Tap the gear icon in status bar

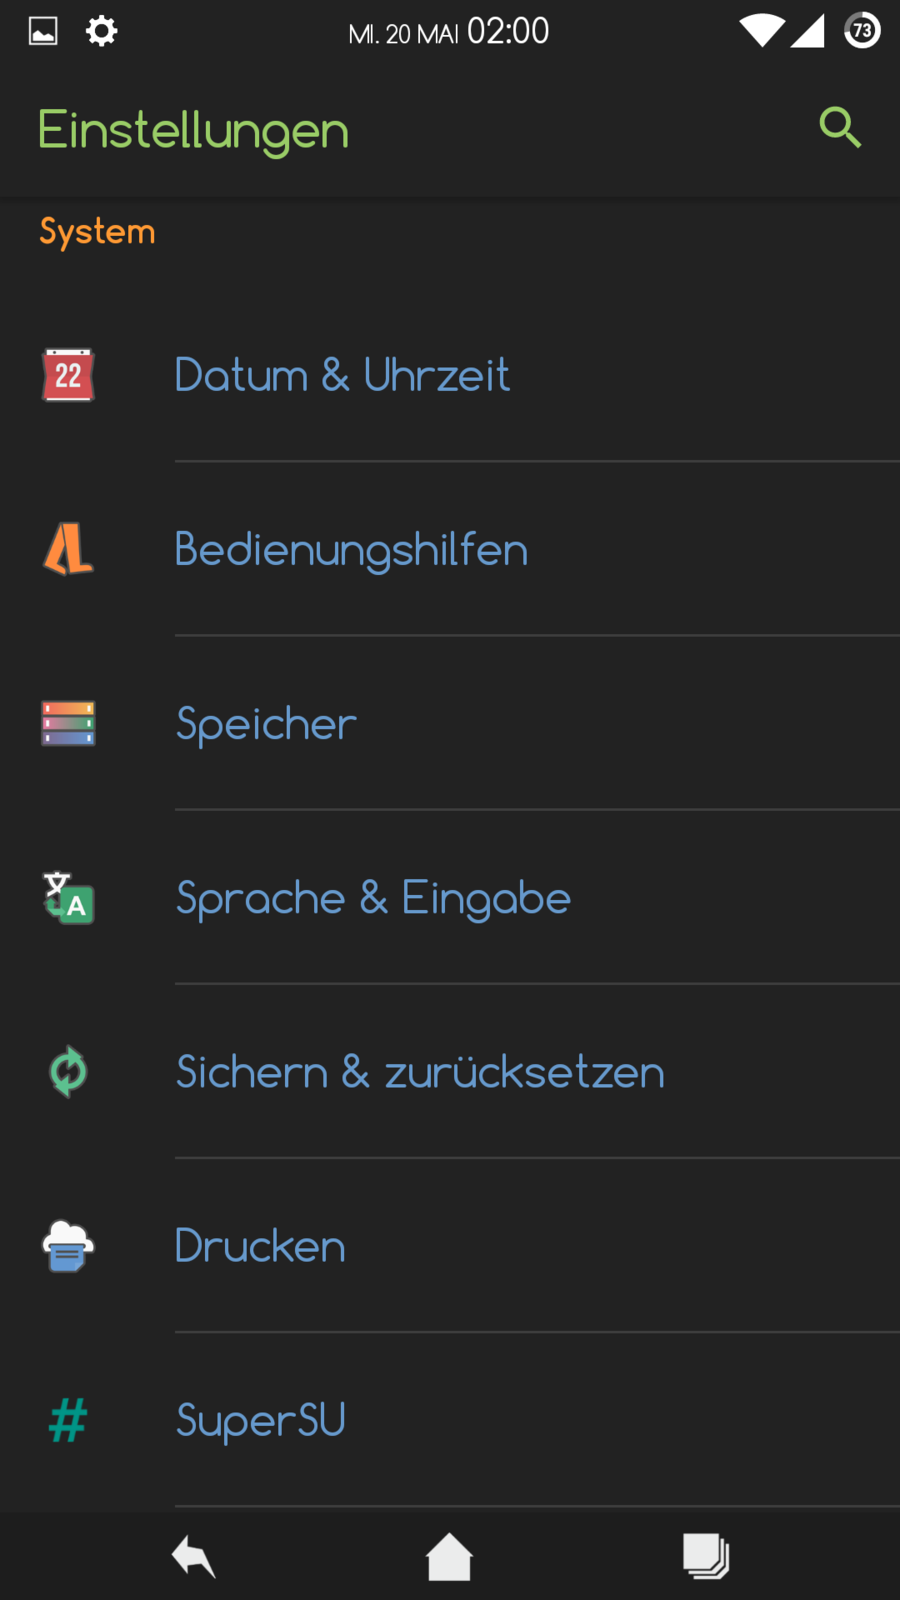pyautogui.click(x=101, y=31)
